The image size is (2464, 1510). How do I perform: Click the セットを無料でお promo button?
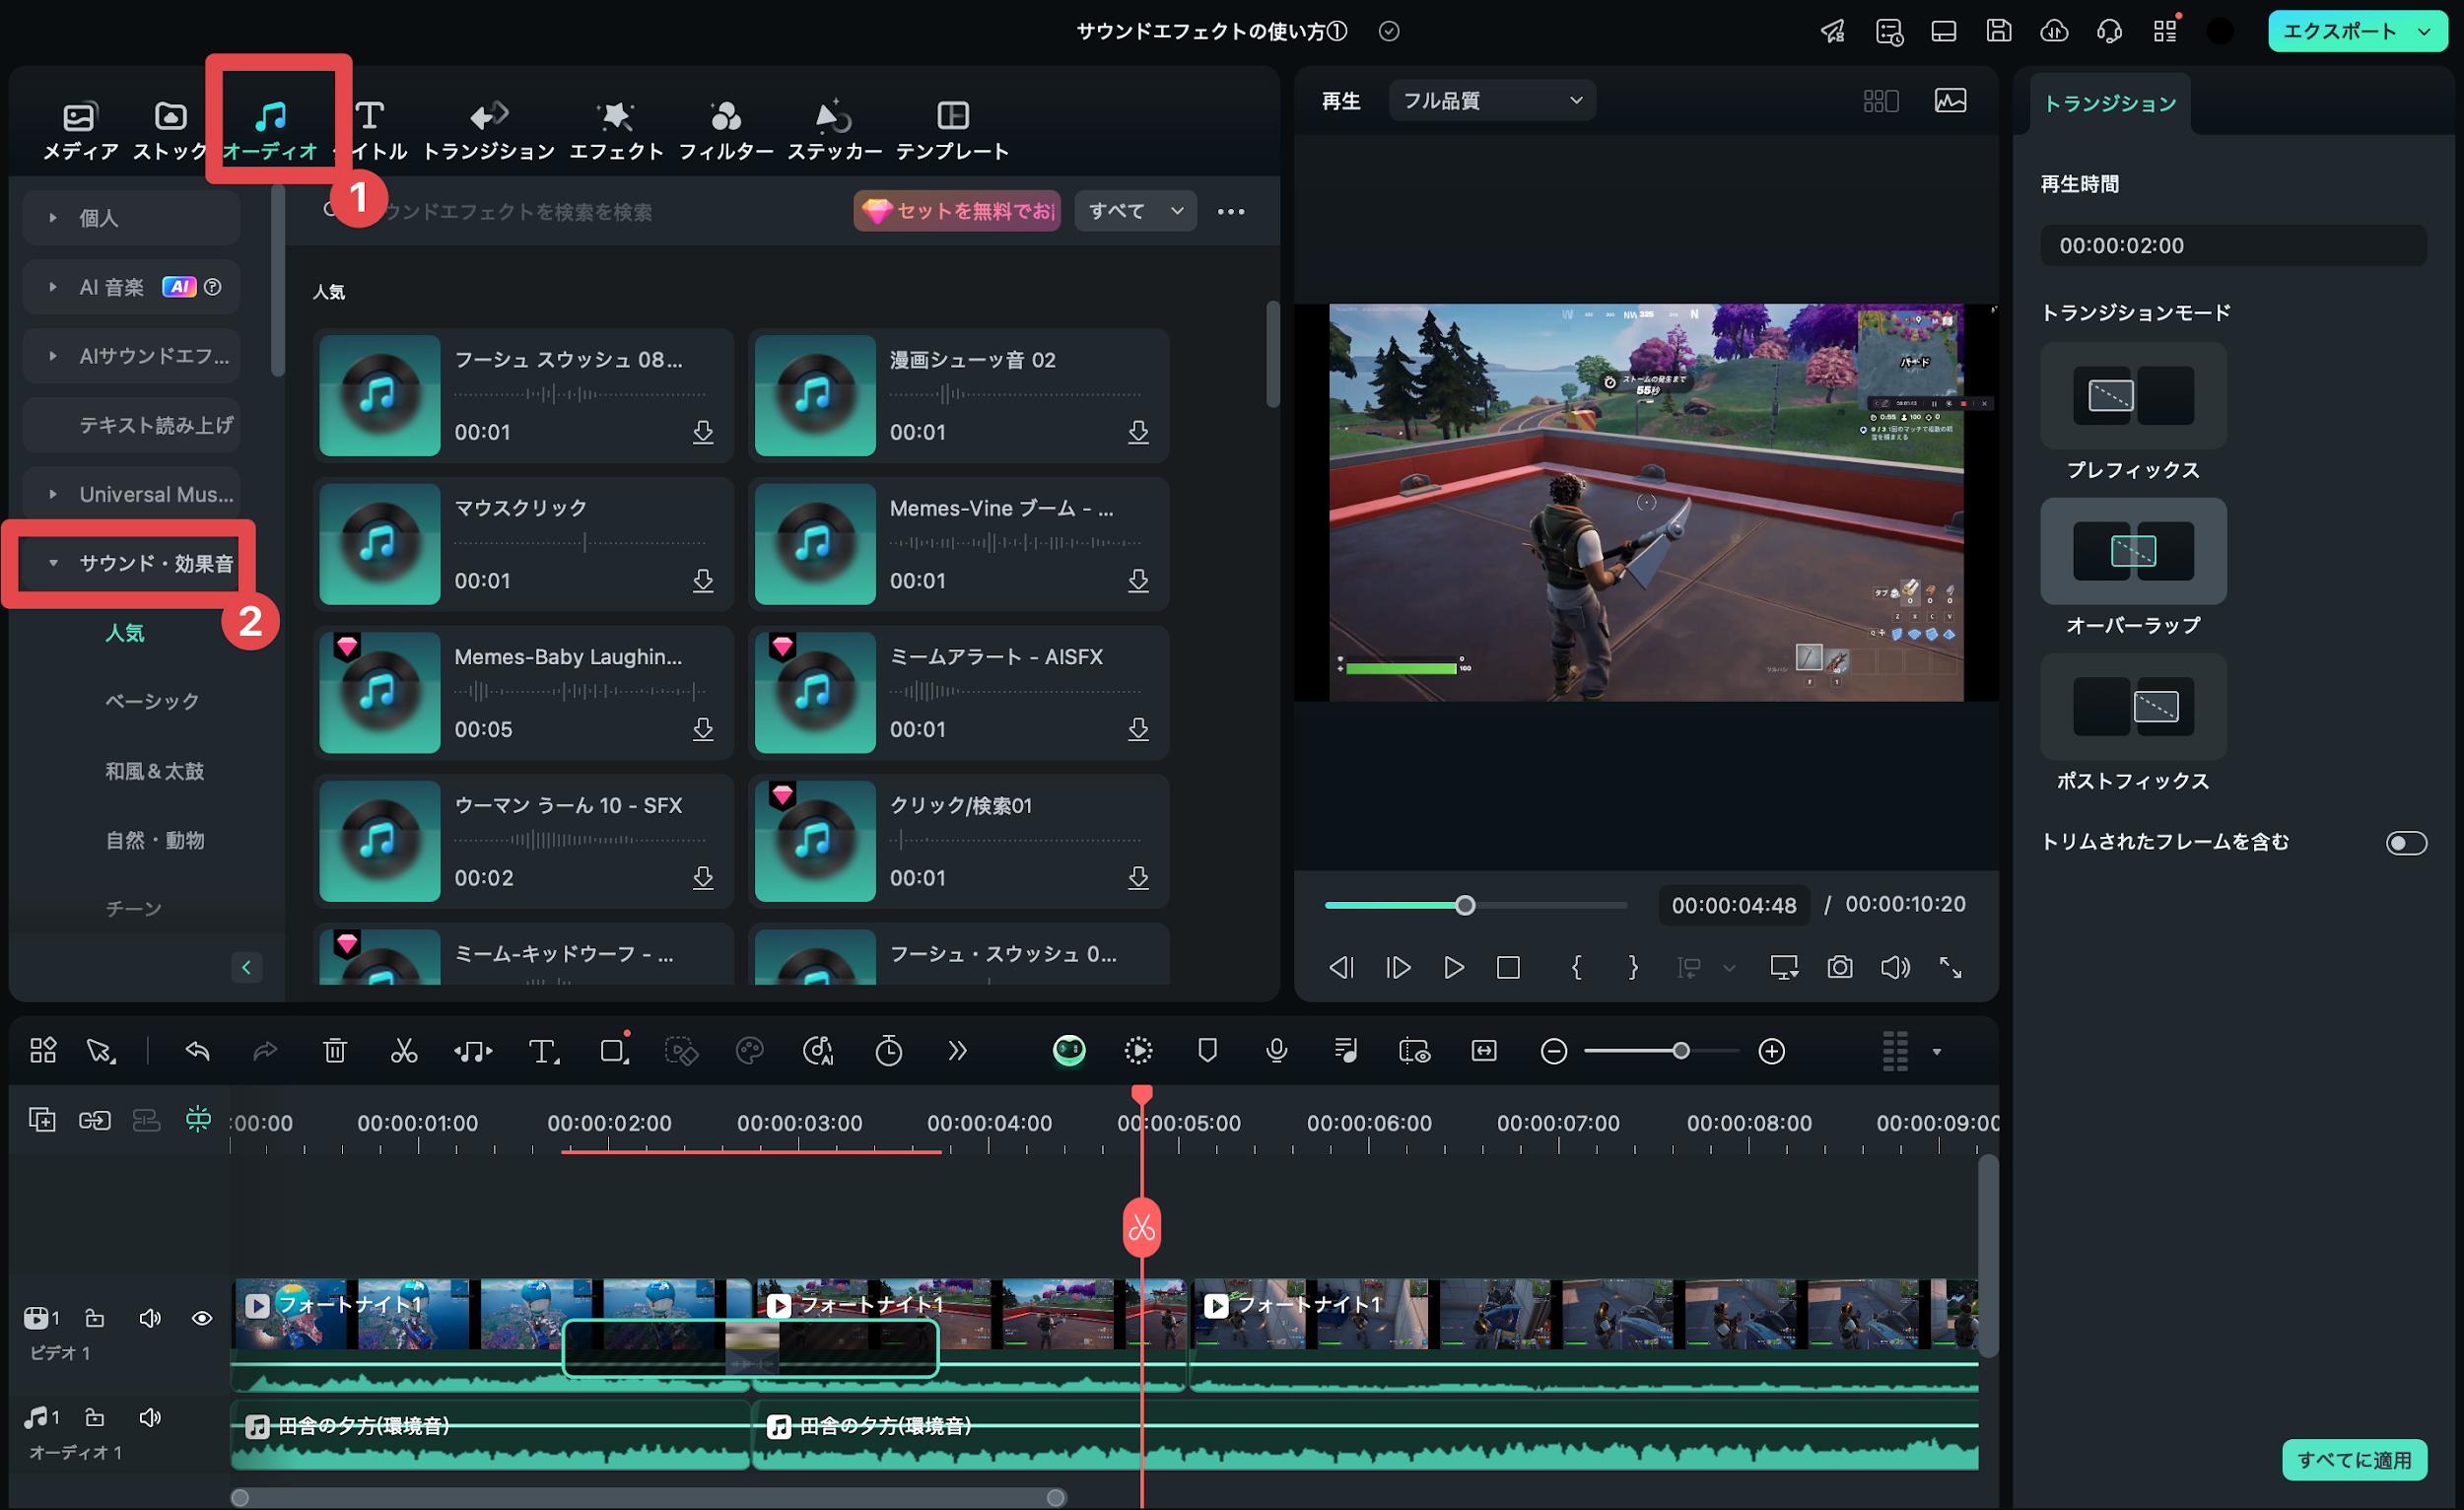(x=957, y=211)
